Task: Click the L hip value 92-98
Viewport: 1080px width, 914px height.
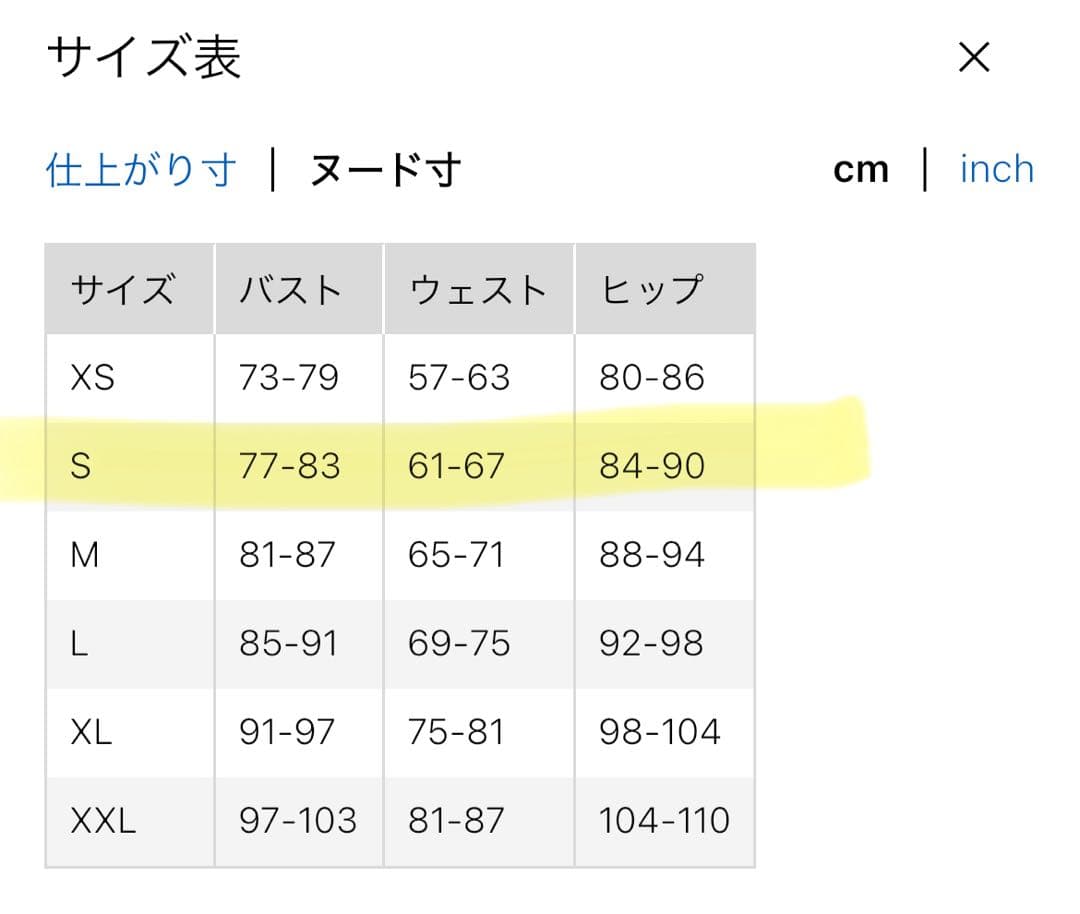Action: click(651, 643)
